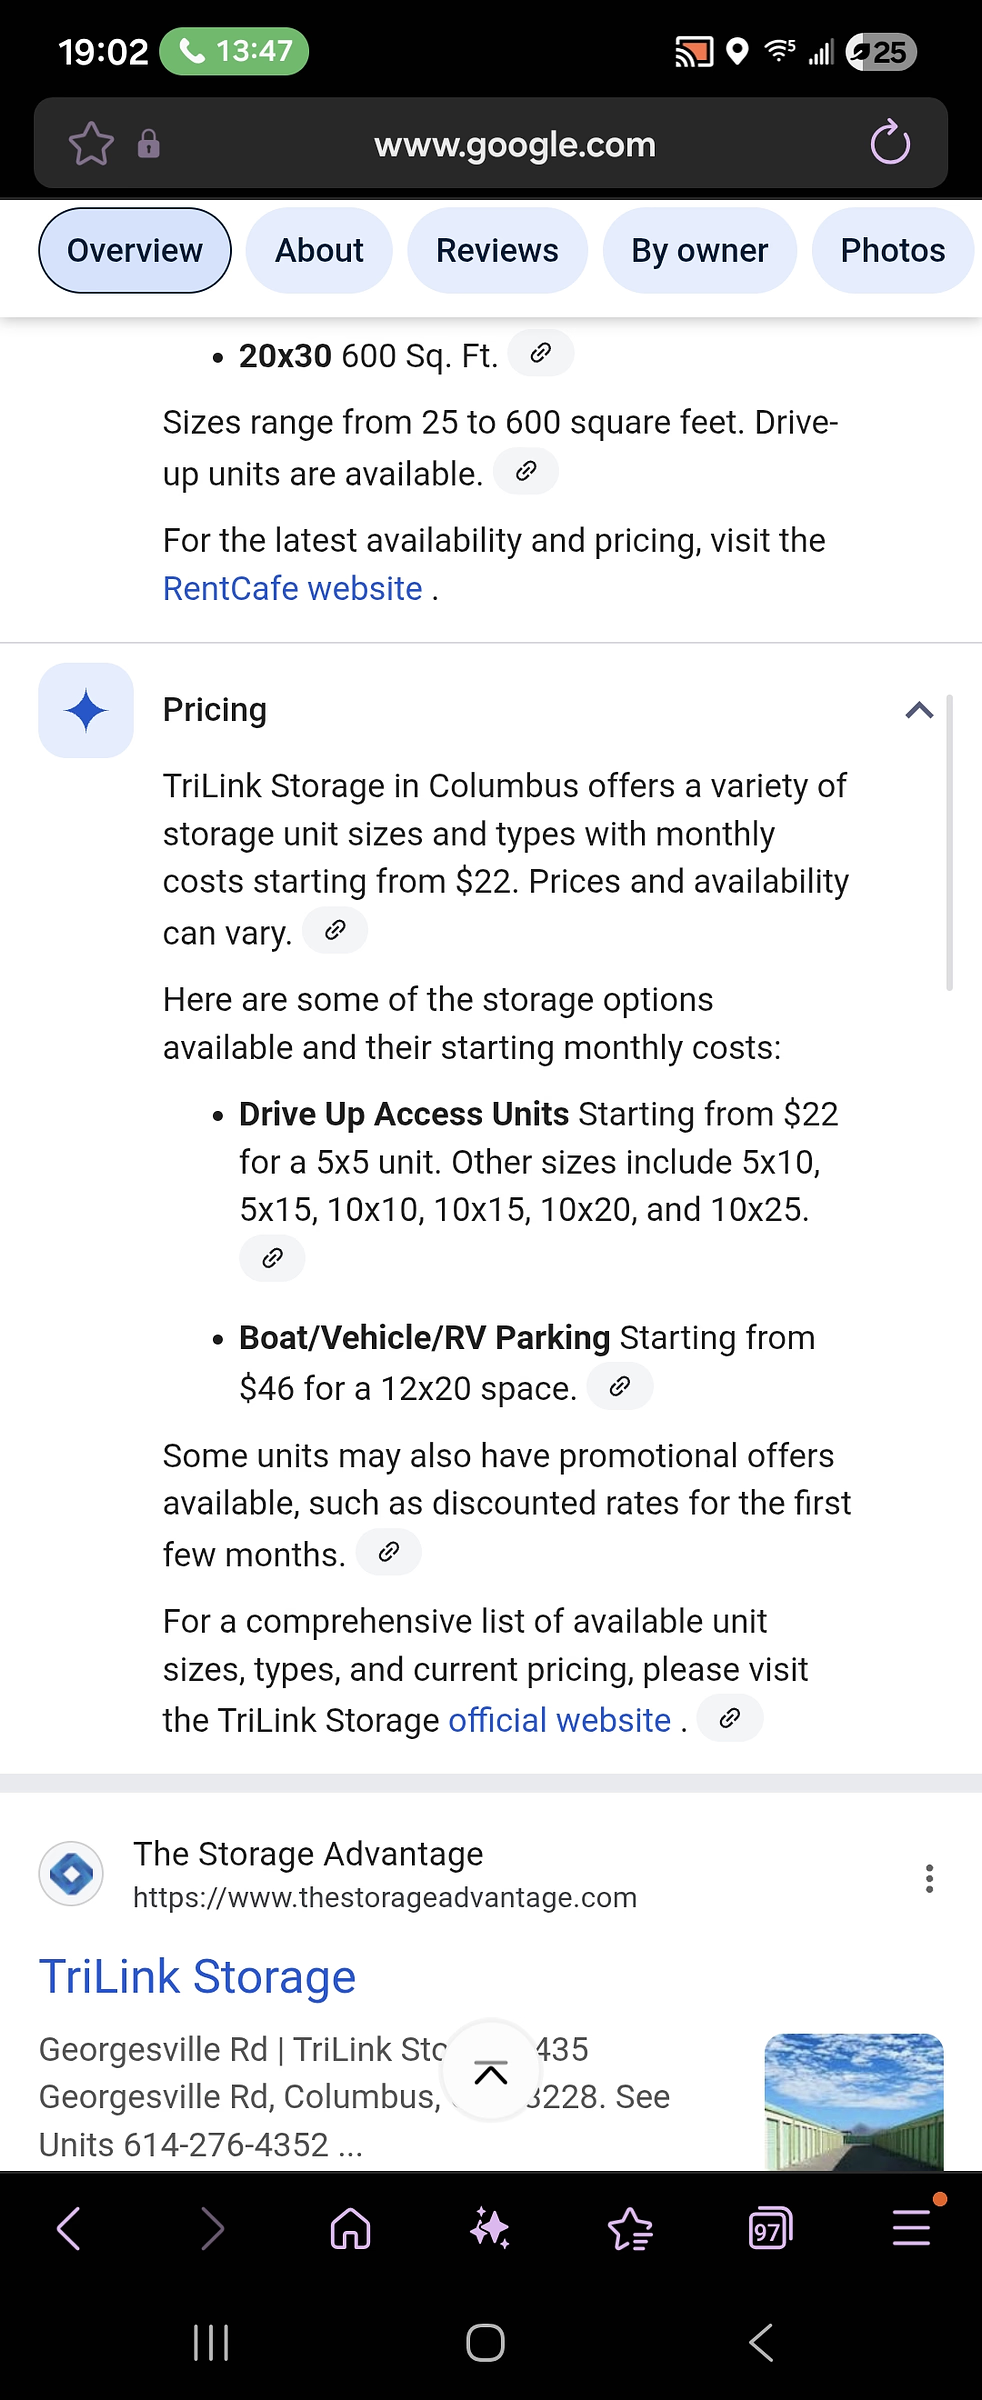Open the browser hamburger menu
This screenshot has height=2400, width=982.
912,2226
